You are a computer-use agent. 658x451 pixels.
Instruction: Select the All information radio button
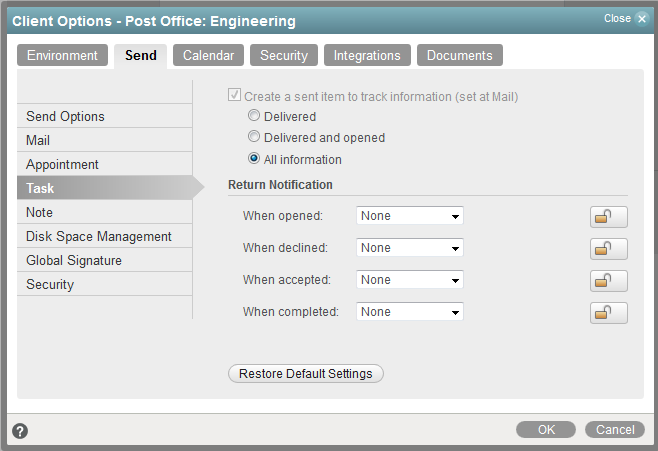(254, 160)
